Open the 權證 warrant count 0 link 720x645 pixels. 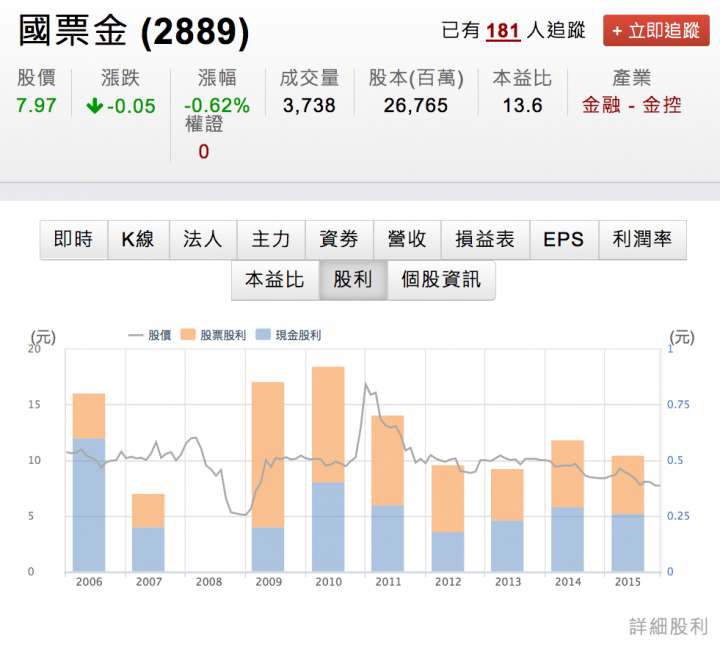point(203,151)
